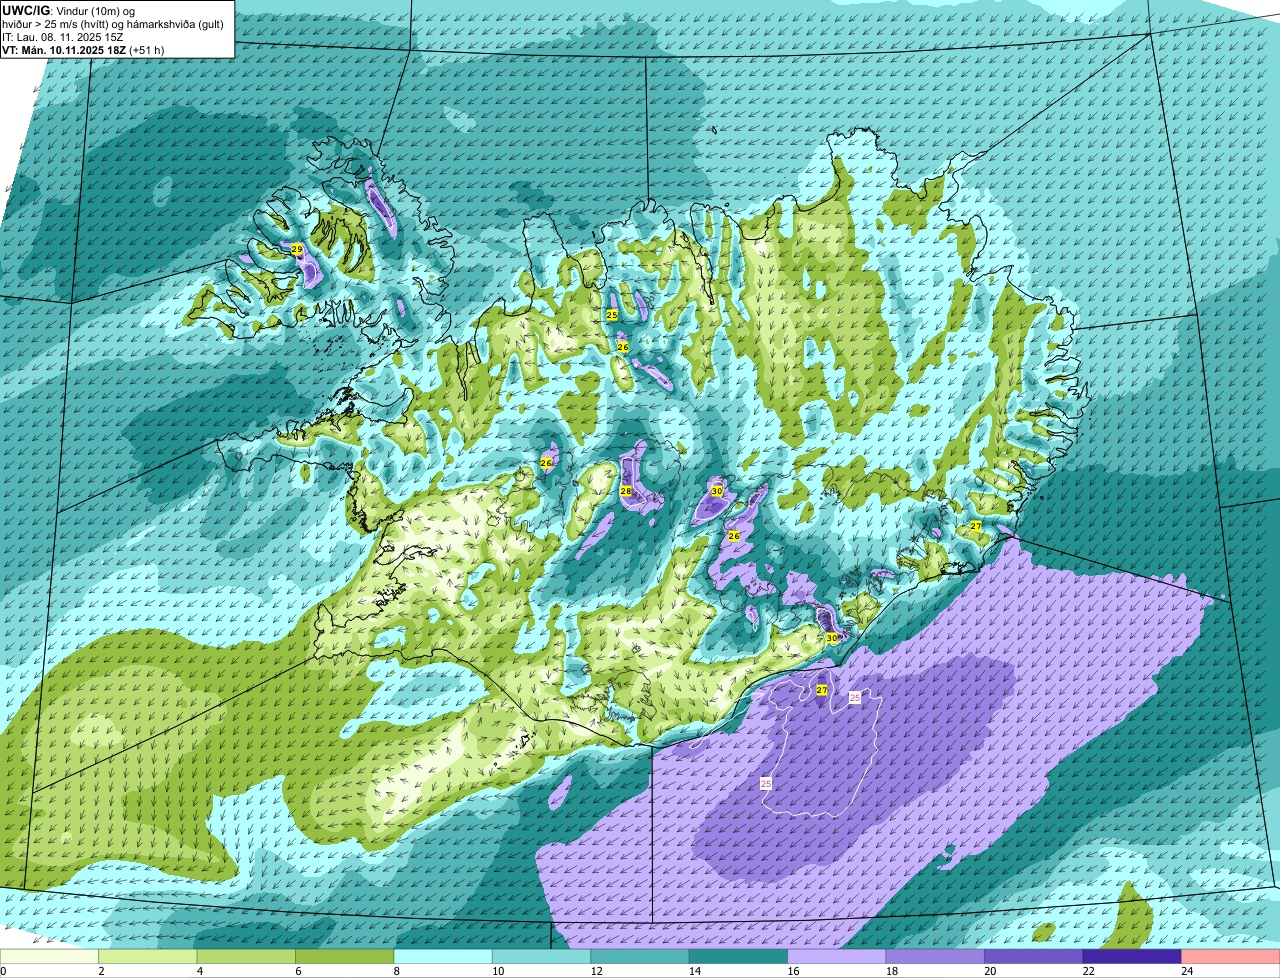Click the initial time "IT: Lau. 08. 11. 2025 15Z"

[x=63, y=36]
